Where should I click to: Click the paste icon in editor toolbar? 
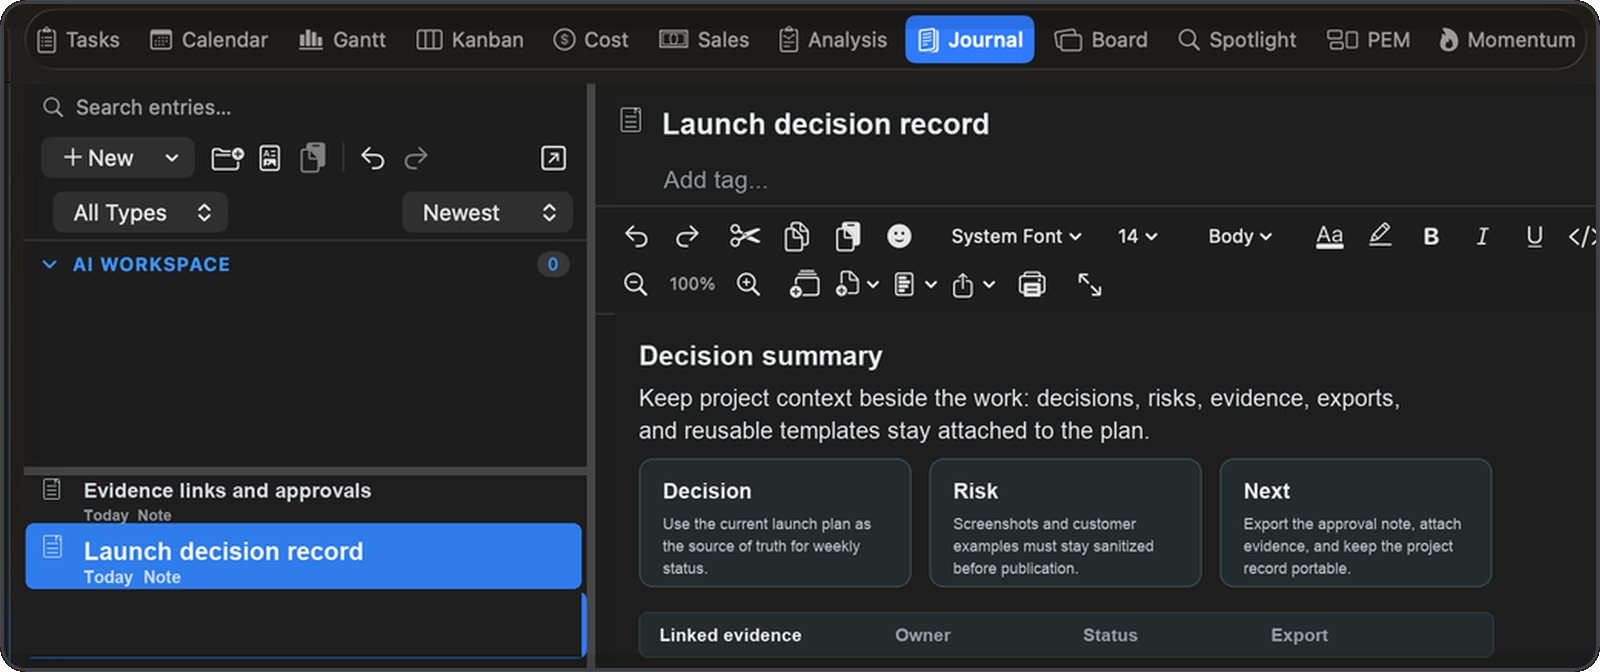pyautogui.click(x=848, y=236)
